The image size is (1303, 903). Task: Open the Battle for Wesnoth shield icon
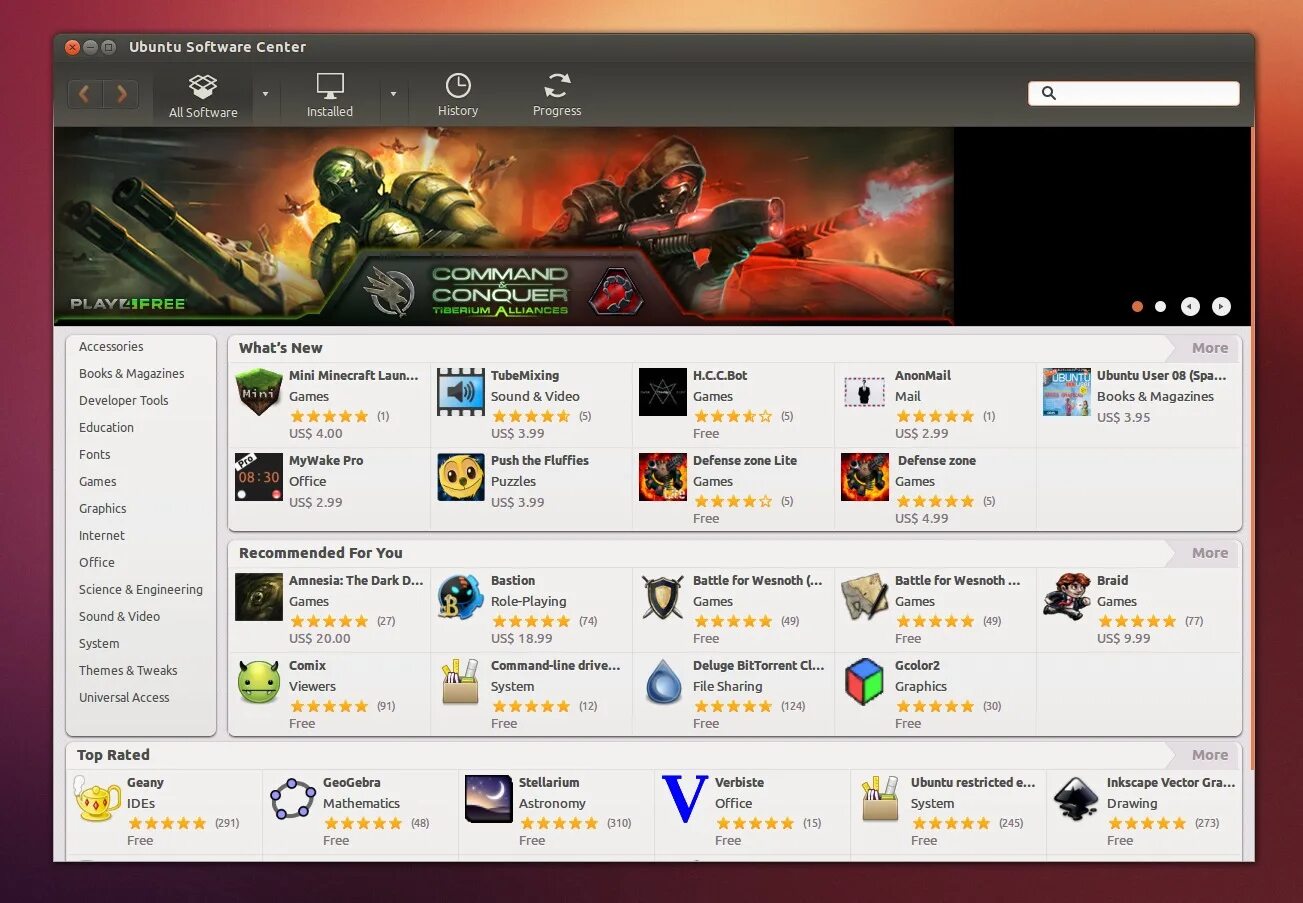663,597
